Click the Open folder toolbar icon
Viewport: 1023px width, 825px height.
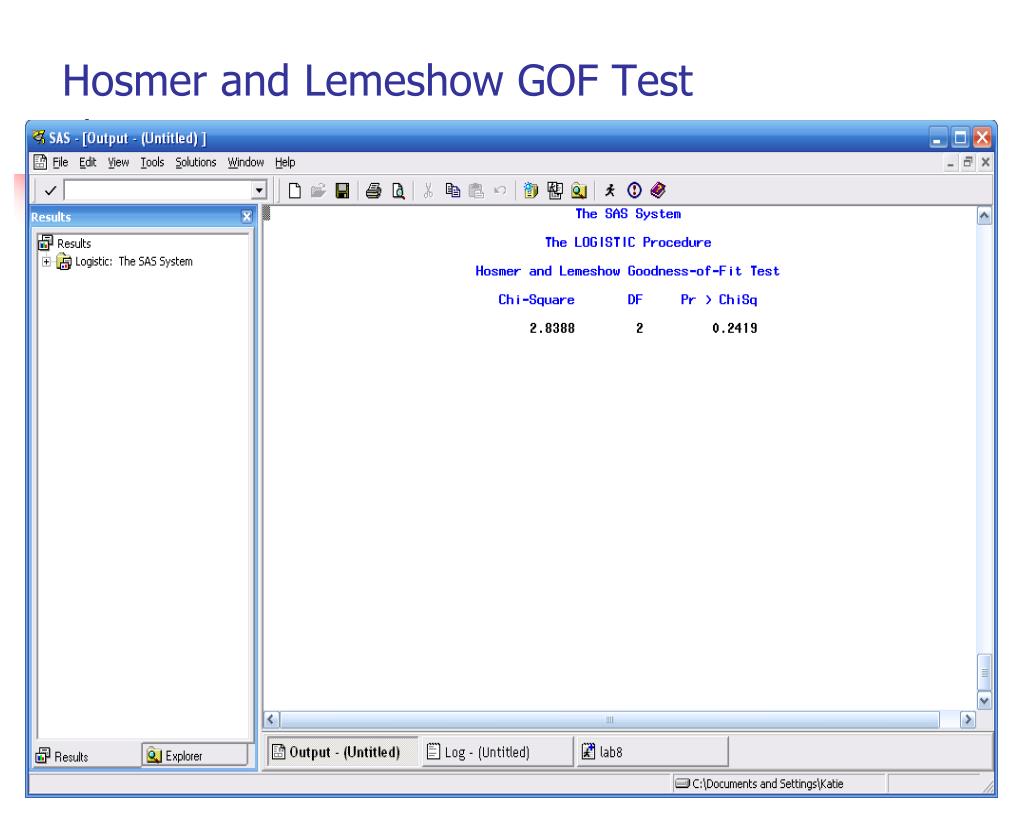point(318,190)
